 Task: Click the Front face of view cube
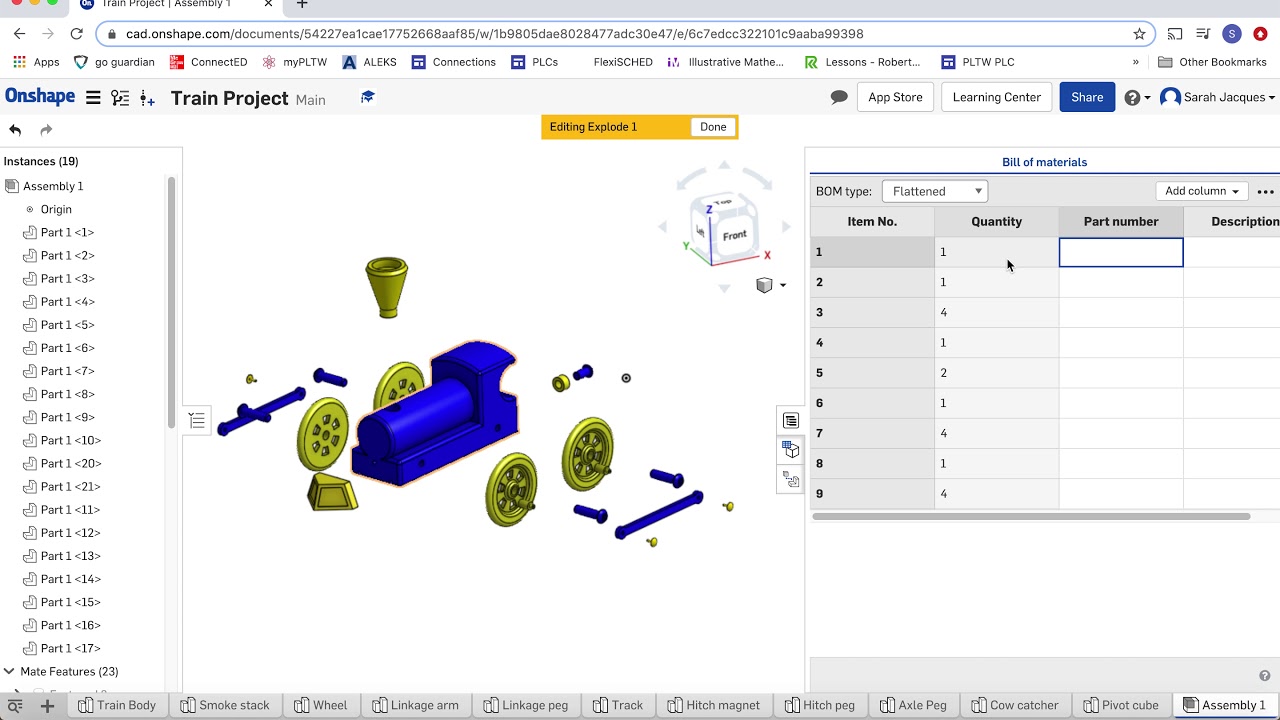click(x=735, y=235)
